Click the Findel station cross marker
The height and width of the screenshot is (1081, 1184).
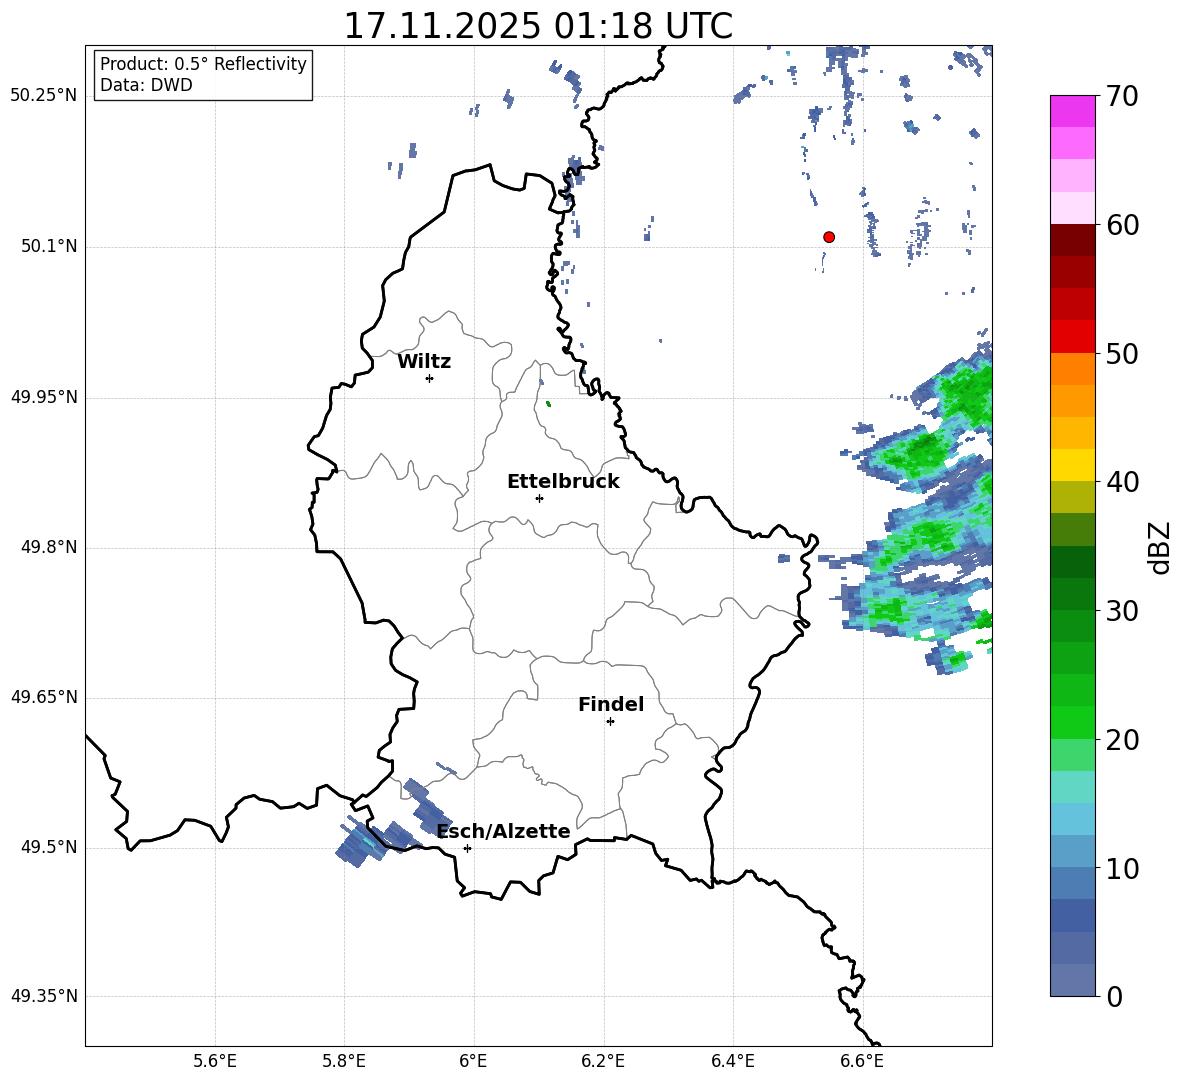click(x=610, y=721)
